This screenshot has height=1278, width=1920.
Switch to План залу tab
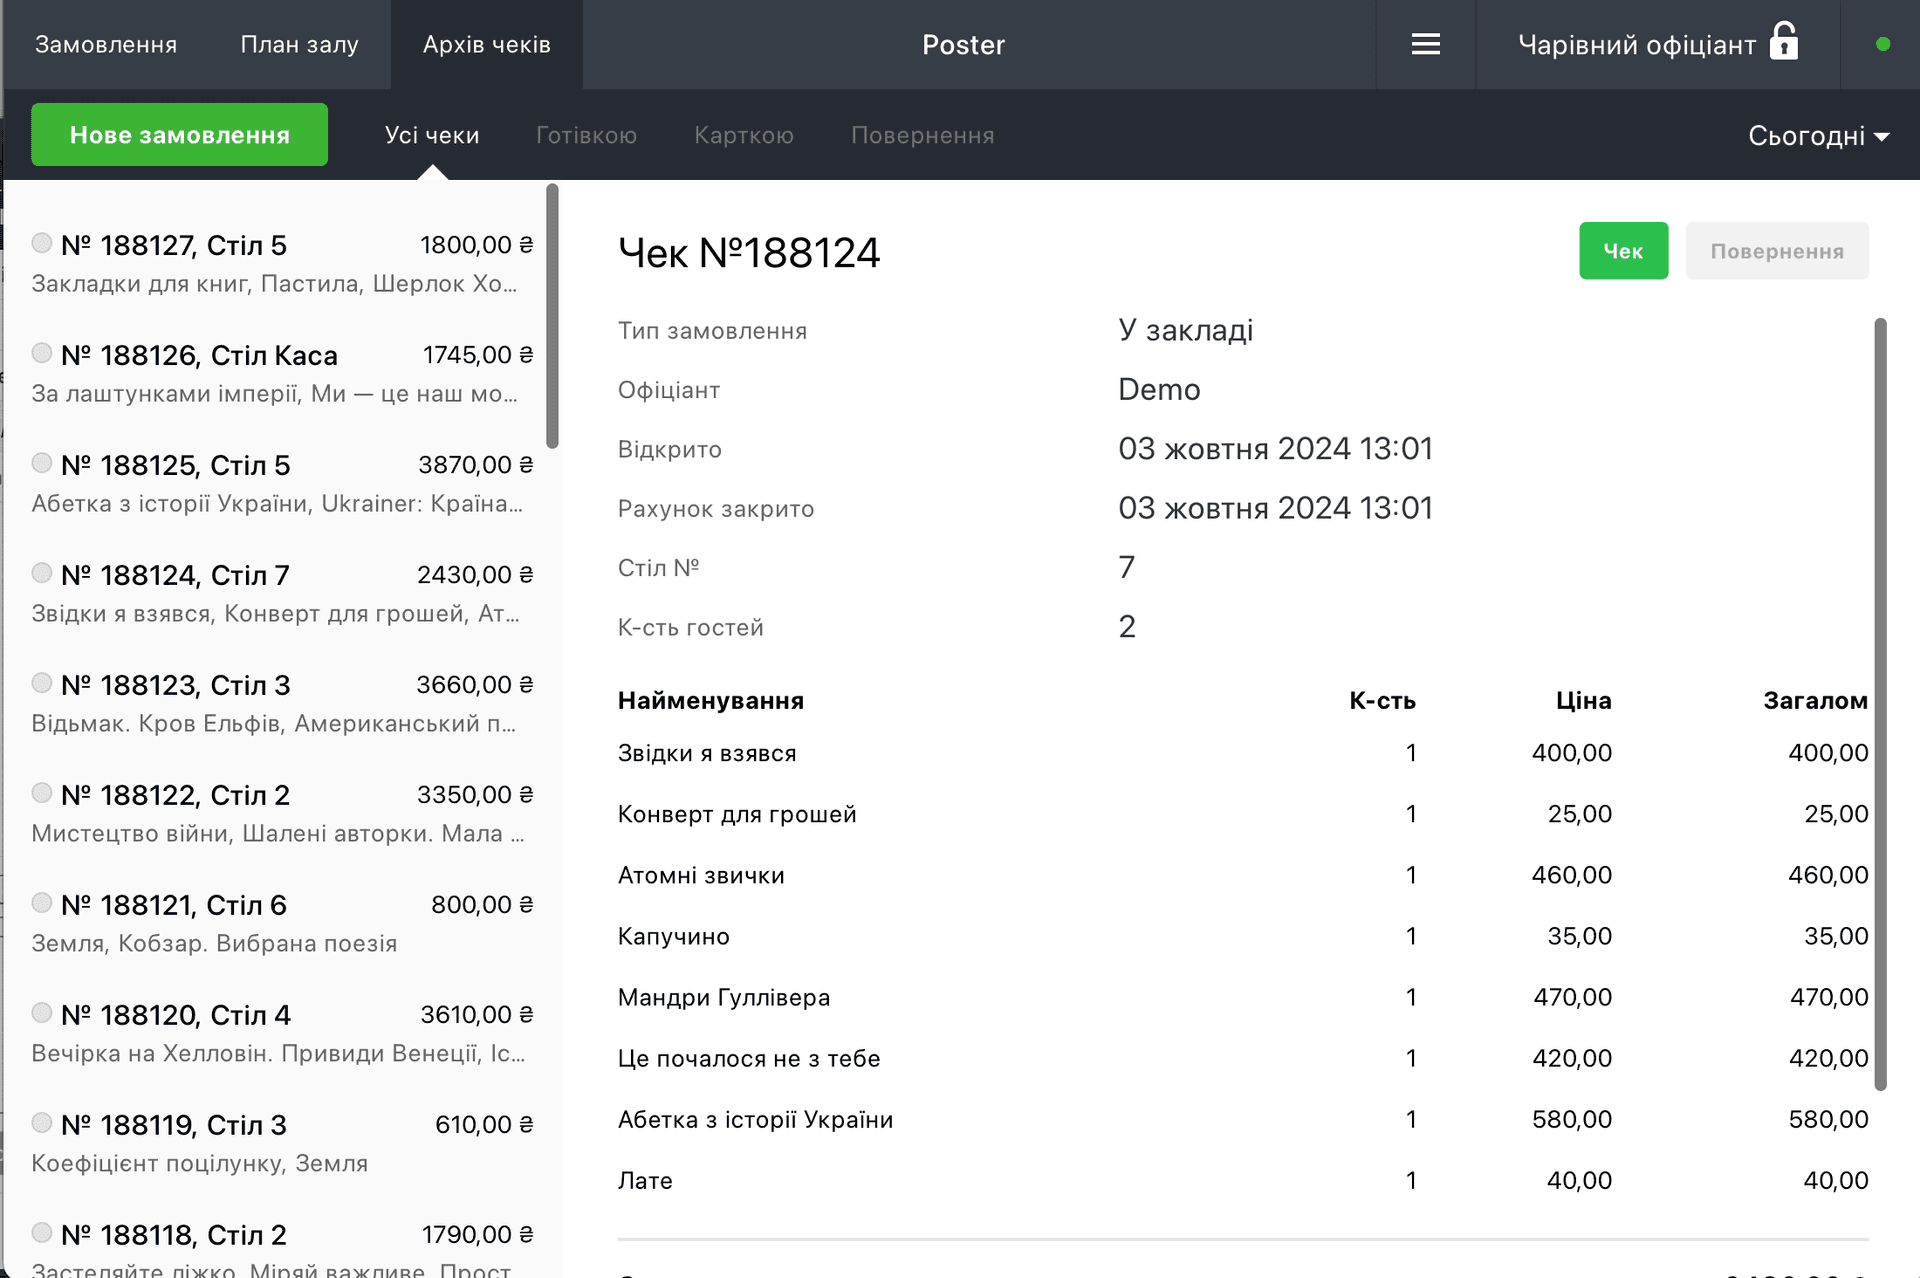click(x=299, y=45)
